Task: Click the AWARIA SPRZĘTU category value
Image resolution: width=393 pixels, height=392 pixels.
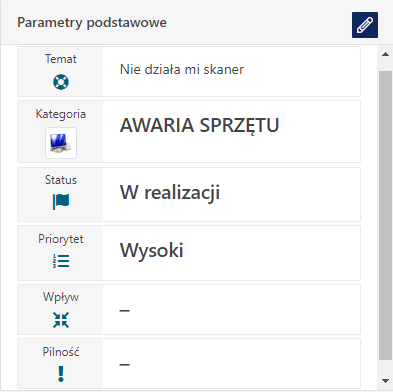Action: pos(199,125)
